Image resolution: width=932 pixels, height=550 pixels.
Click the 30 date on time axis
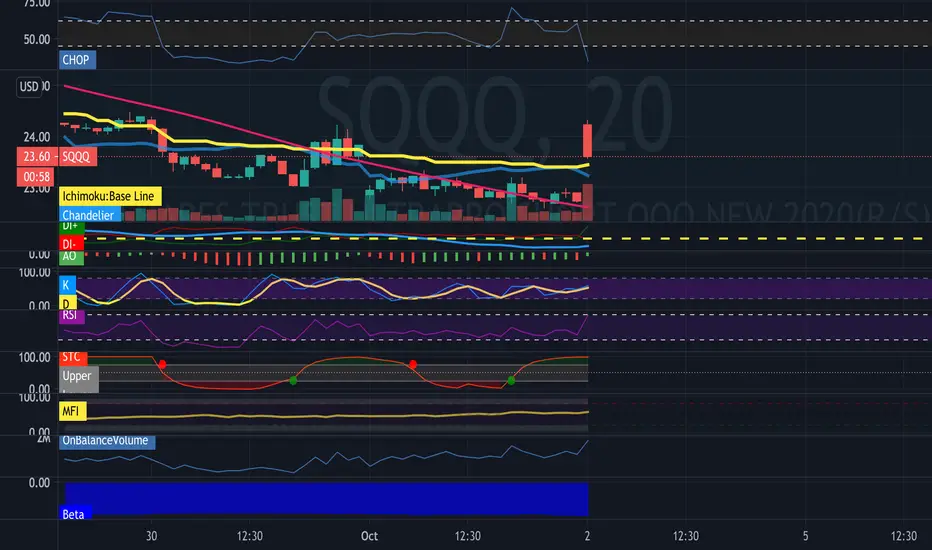[152, 536]
